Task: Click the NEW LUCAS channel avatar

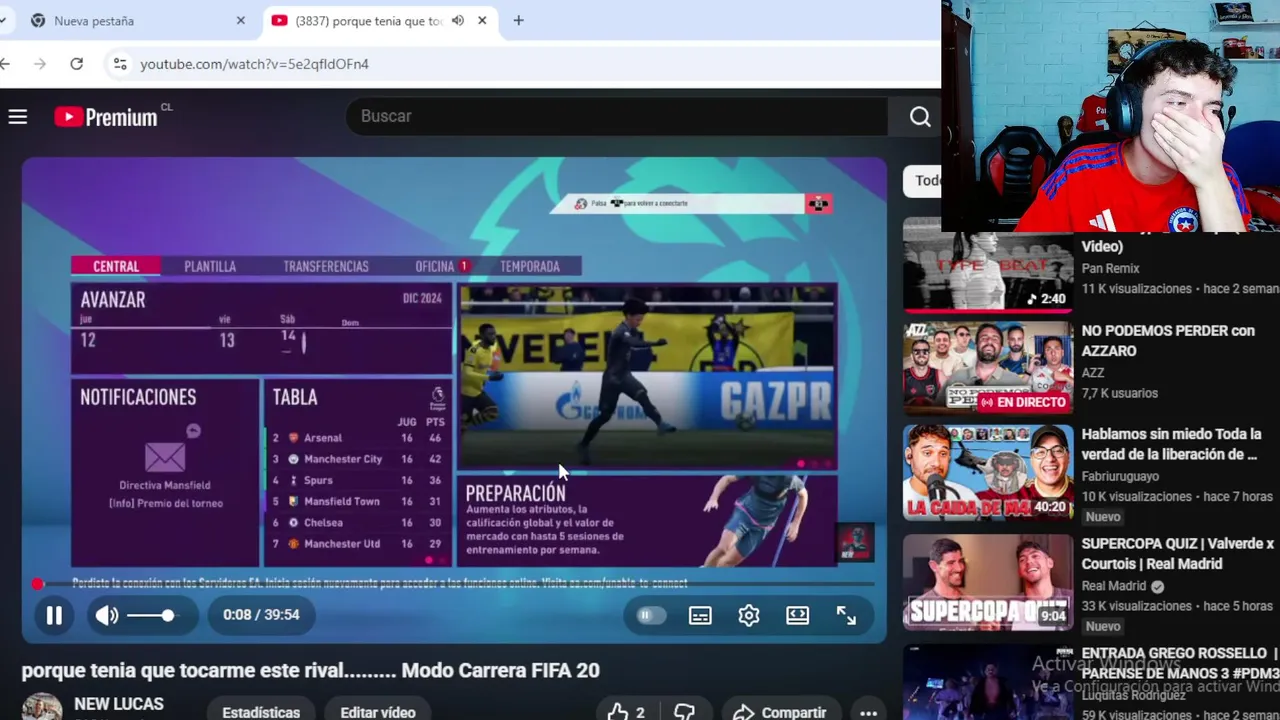Action: (42, 708)
